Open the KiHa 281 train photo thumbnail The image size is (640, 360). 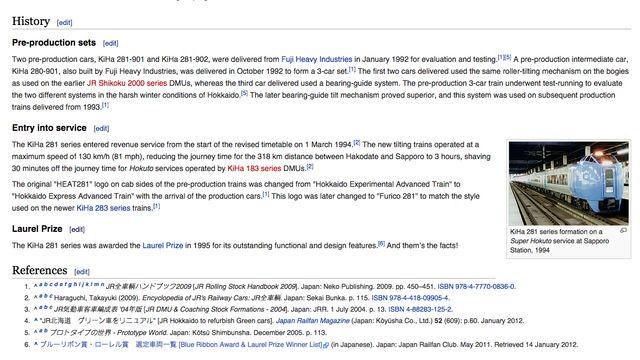569,183
